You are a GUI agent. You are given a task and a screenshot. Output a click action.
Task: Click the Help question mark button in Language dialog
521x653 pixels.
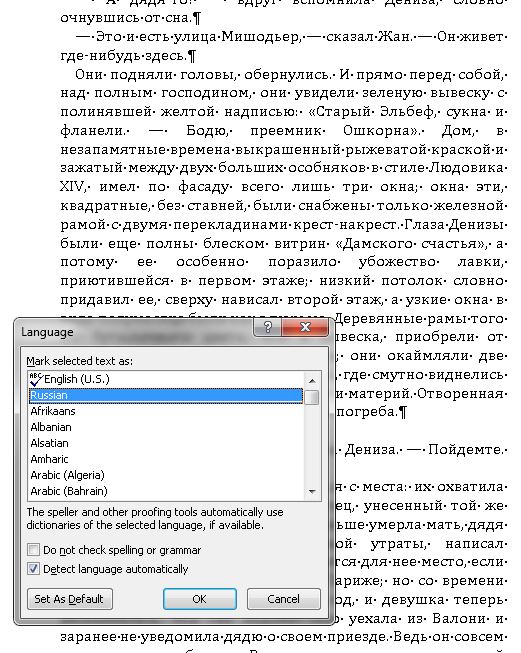[267, 327]
